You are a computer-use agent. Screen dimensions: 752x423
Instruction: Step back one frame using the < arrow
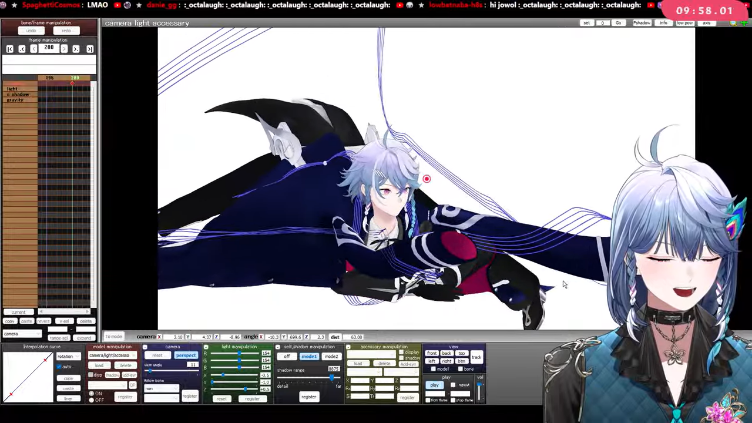tap(34, 49)
